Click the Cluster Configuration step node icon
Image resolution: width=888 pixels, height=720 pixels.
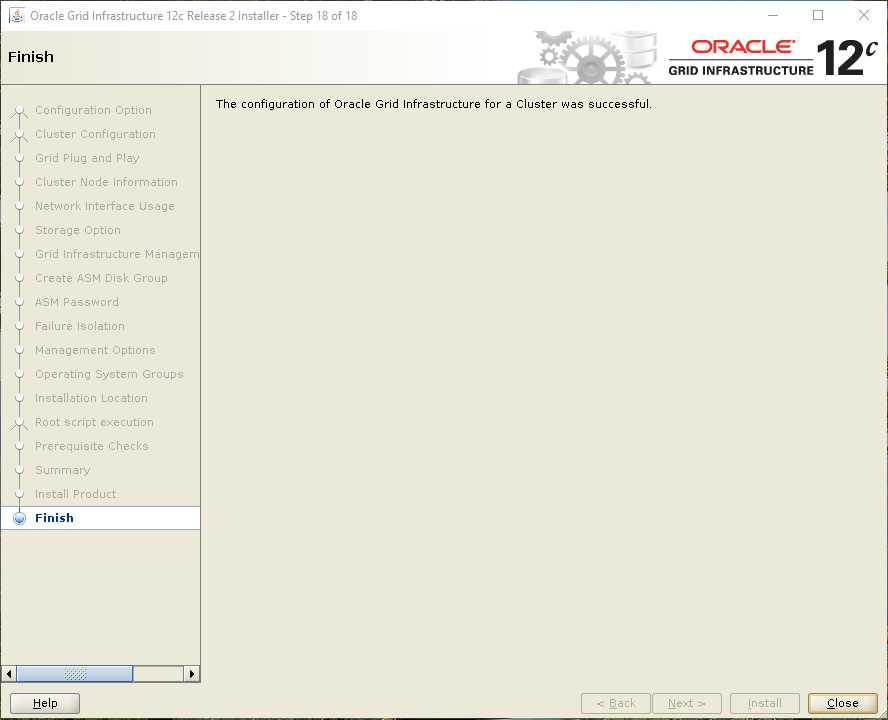coord(19,135)
